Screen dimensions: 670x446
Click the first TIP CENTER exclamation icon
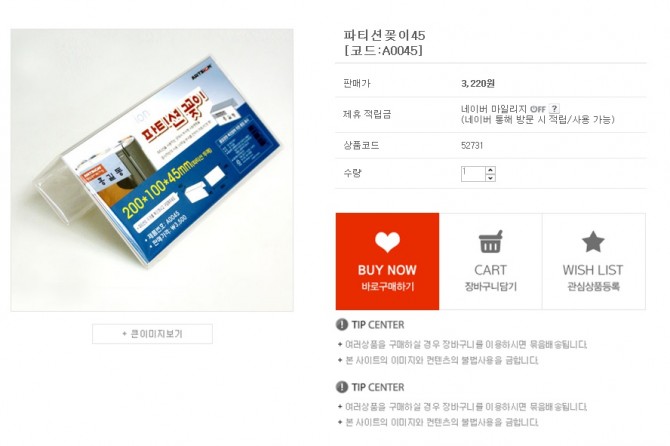point(342,325)
